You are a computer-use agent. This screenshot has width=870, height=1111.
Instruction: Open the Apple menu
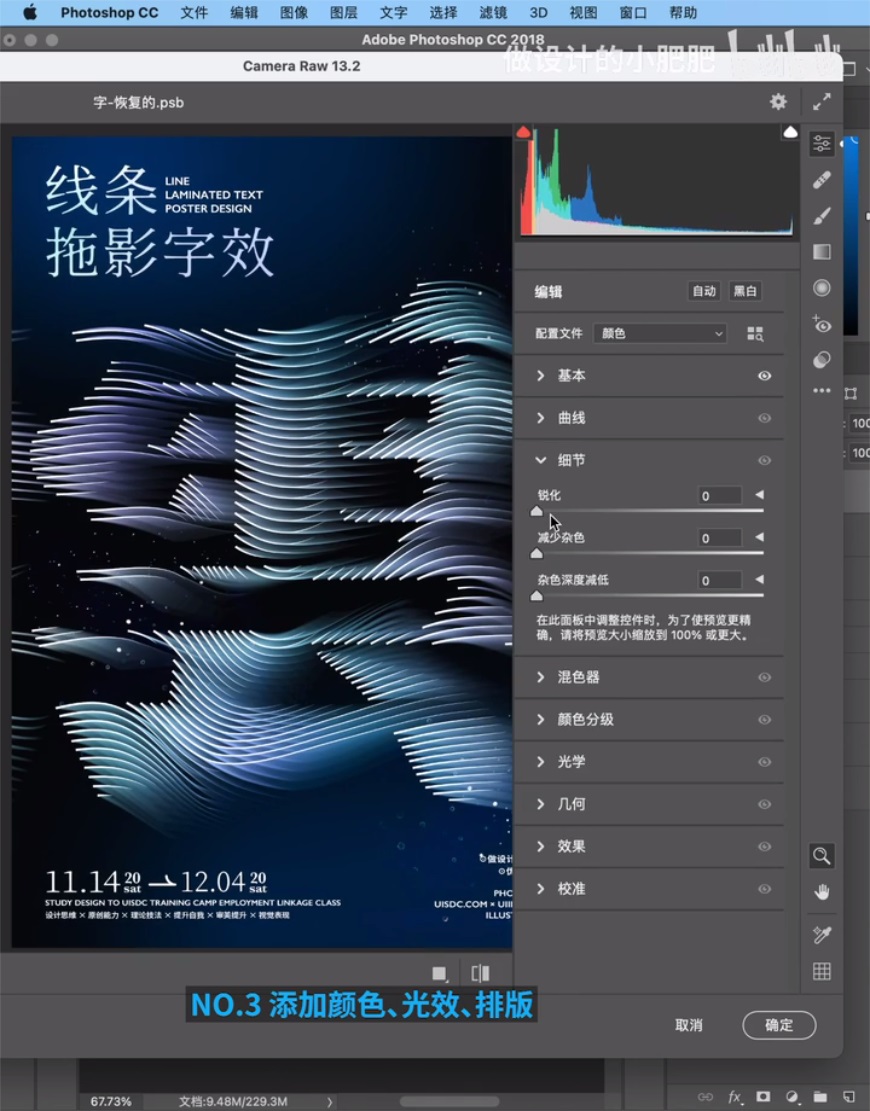30,12
